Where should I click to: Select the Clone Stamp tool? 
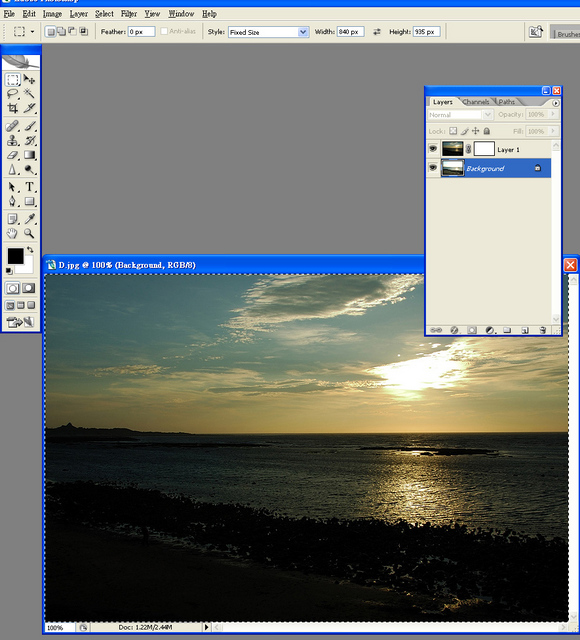[x=13, y=141]
